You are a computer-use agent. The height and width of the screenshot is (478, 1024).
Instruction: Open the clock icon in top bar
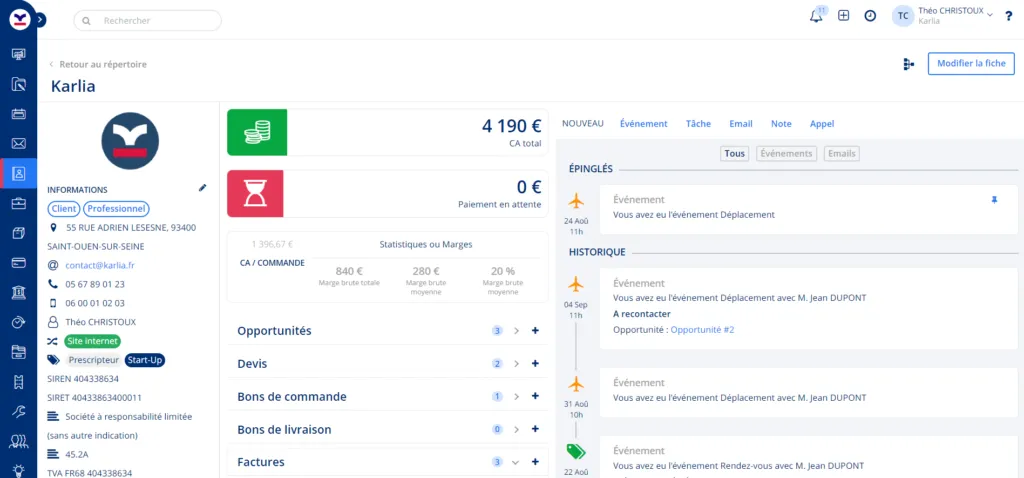pyautogui.click(x=870, y=16)
